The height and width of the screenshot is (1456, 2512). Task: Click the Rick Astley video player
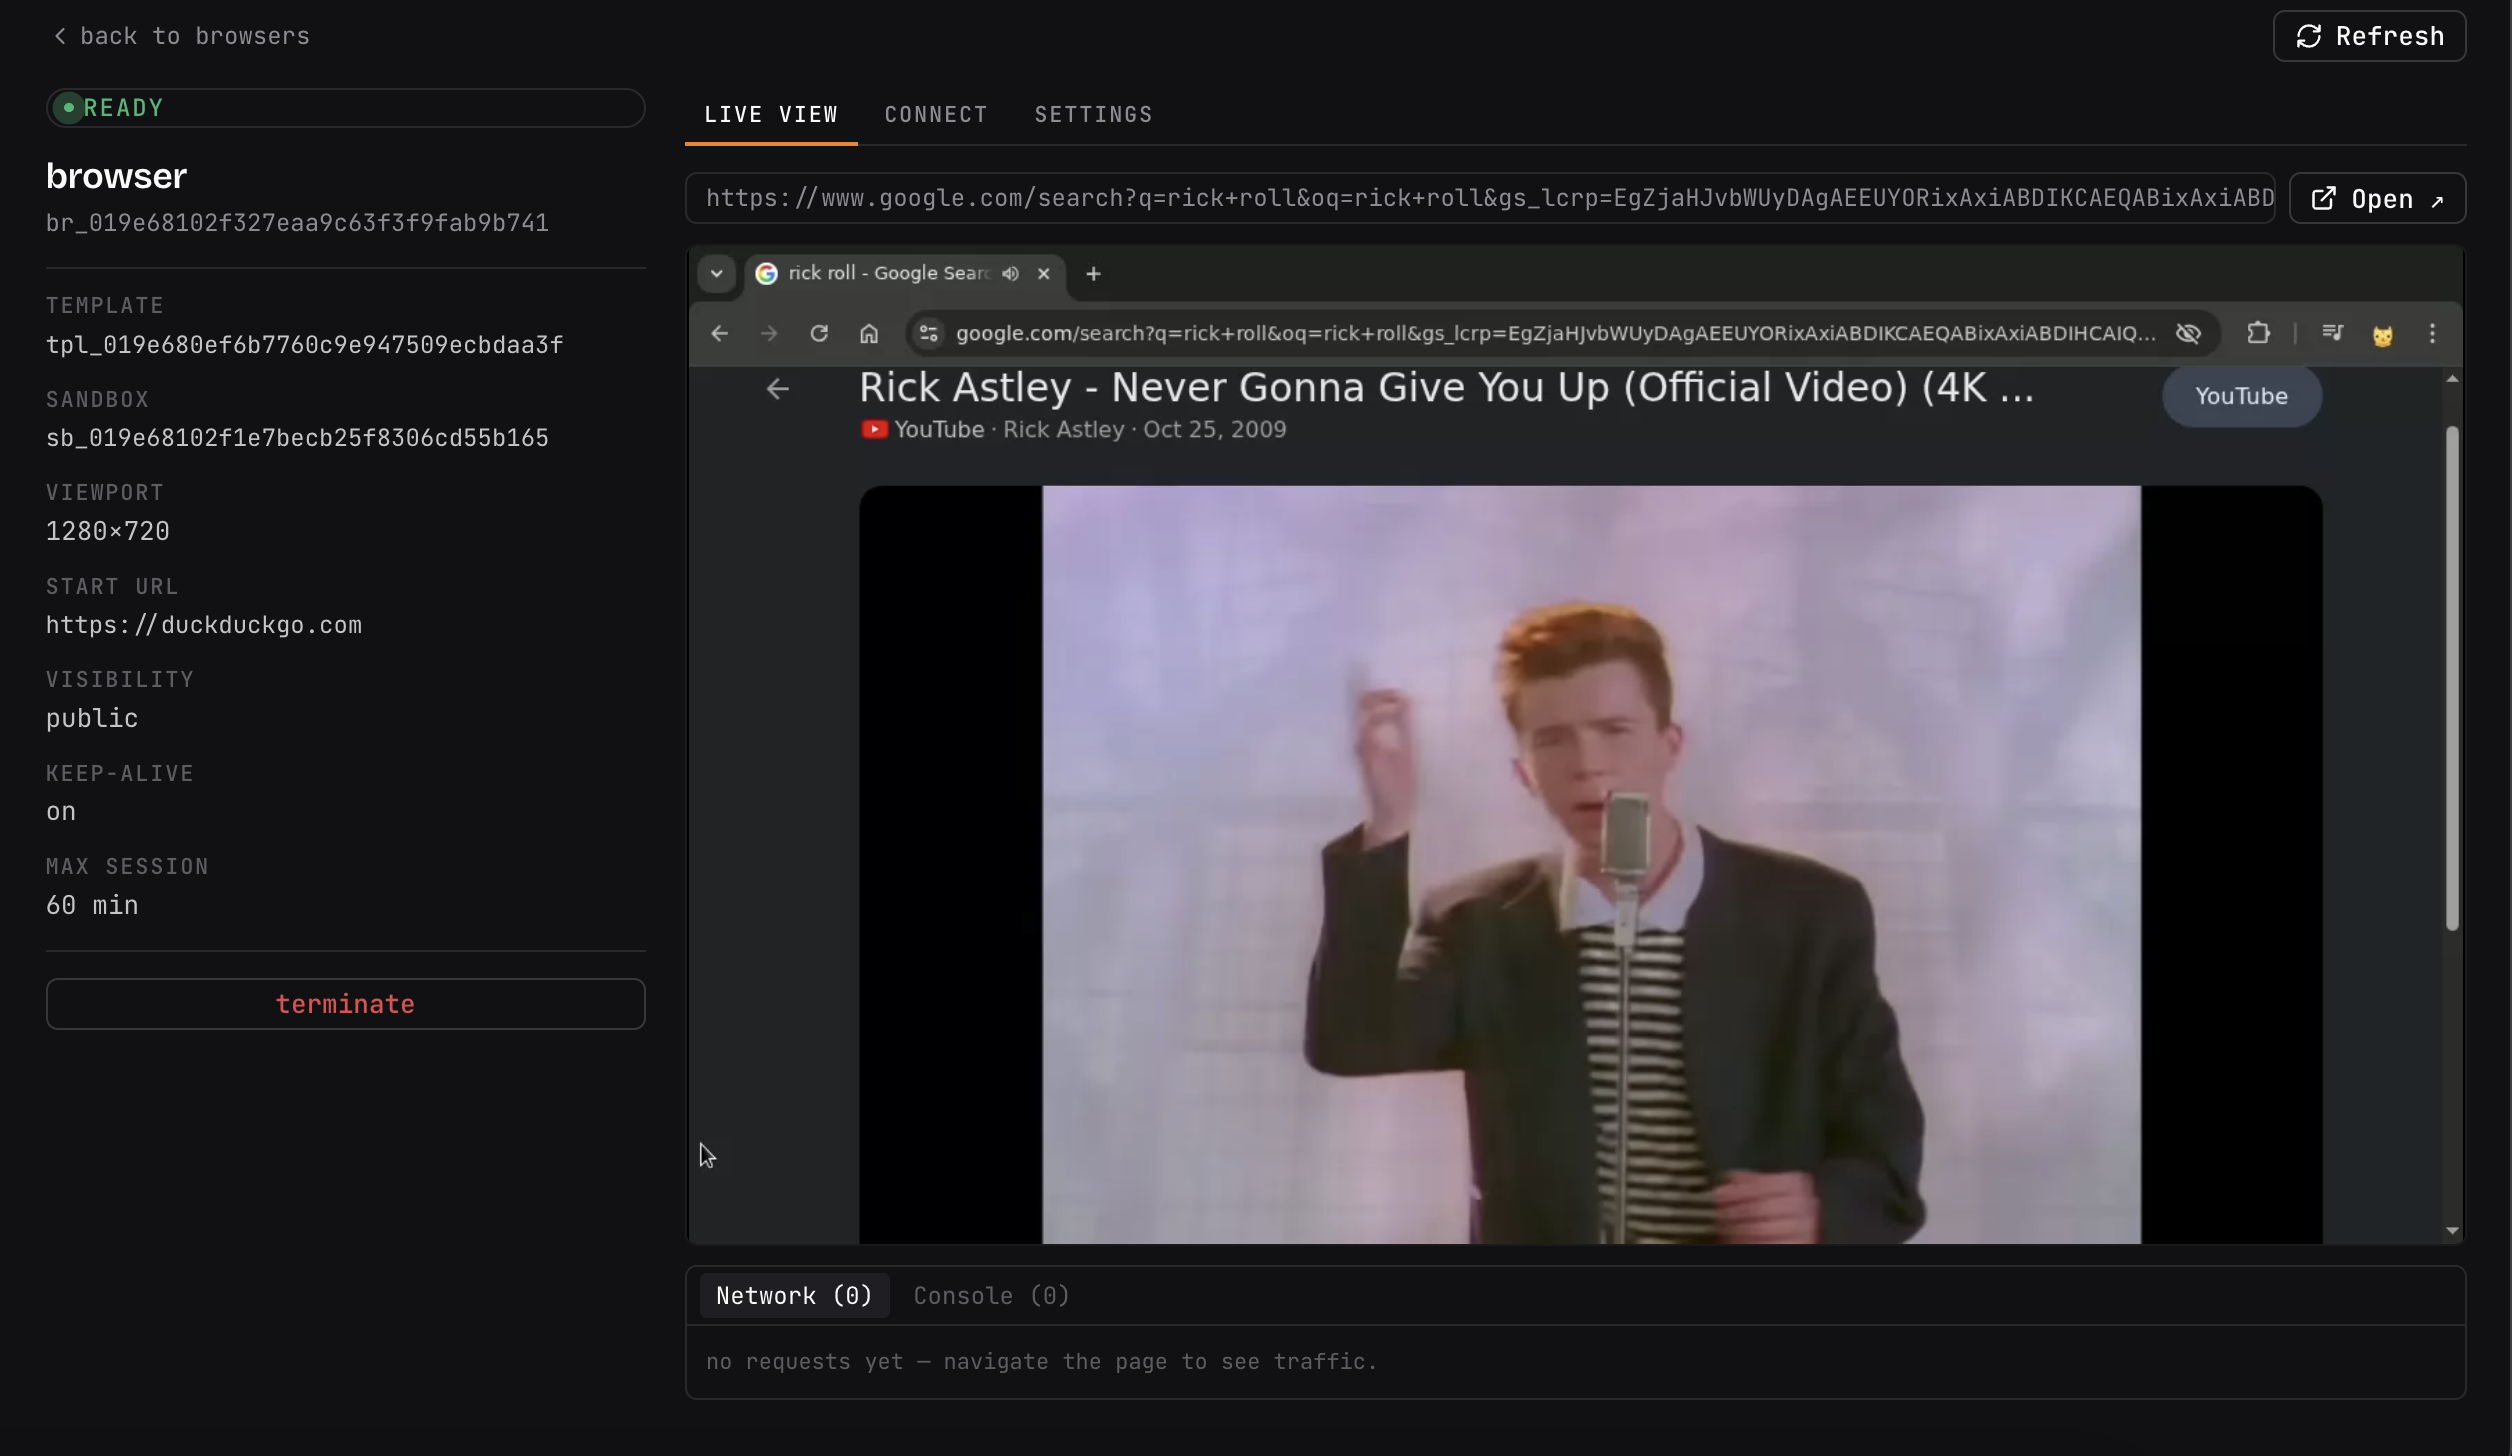click(1590, 864)
